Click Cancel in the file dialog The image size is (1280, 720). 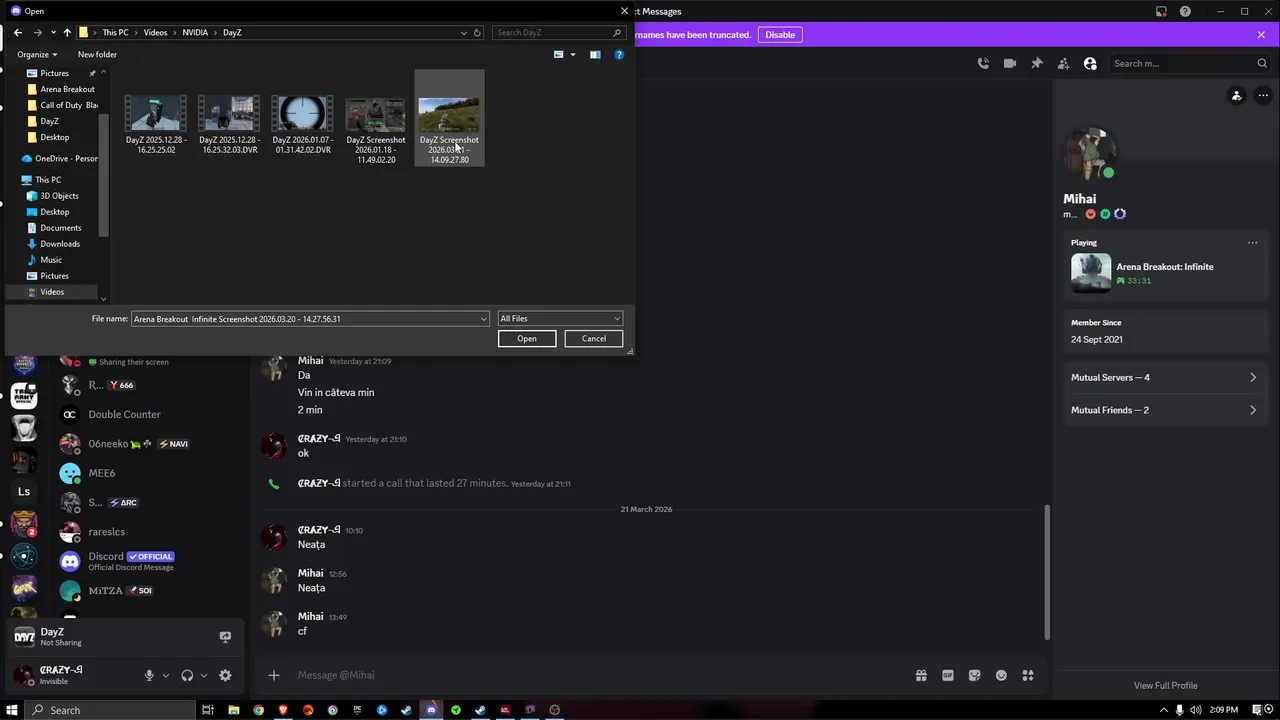pyautogui.click(x=594, y=338)
